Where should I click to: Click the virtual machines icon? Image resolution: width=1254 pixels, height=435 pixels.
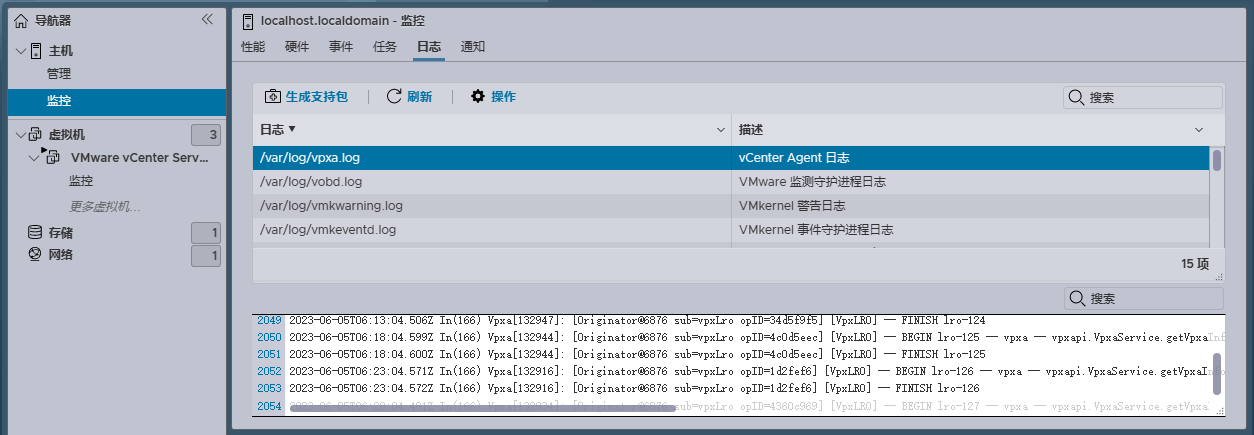(x=37, y=135)
